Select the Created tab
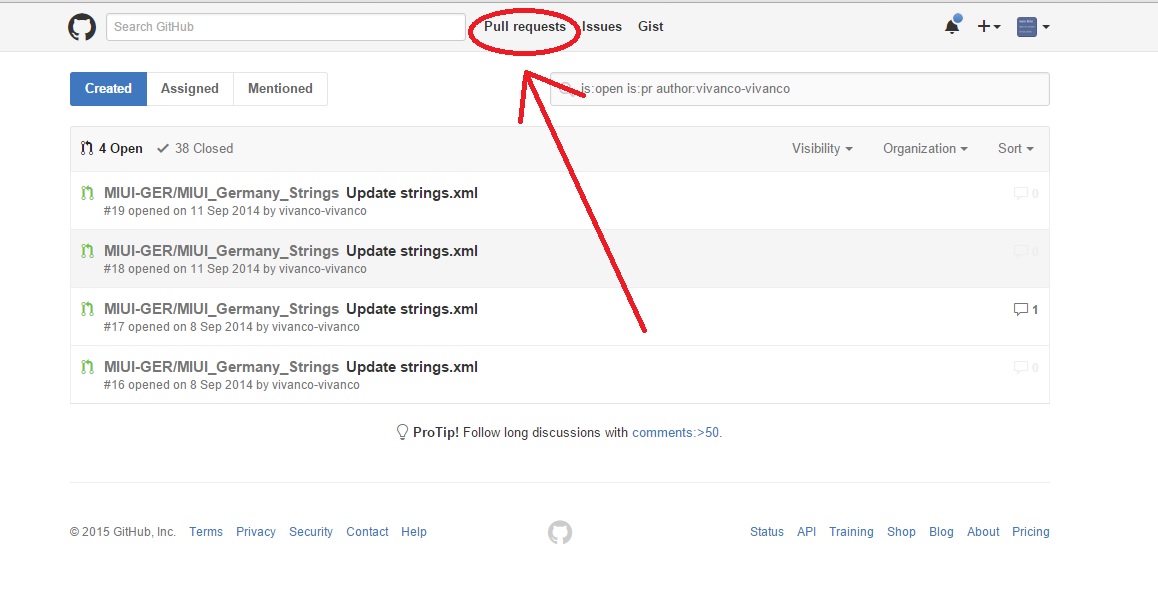The width and height of the screenshot is (1158, 593). [x=109, y=89]
